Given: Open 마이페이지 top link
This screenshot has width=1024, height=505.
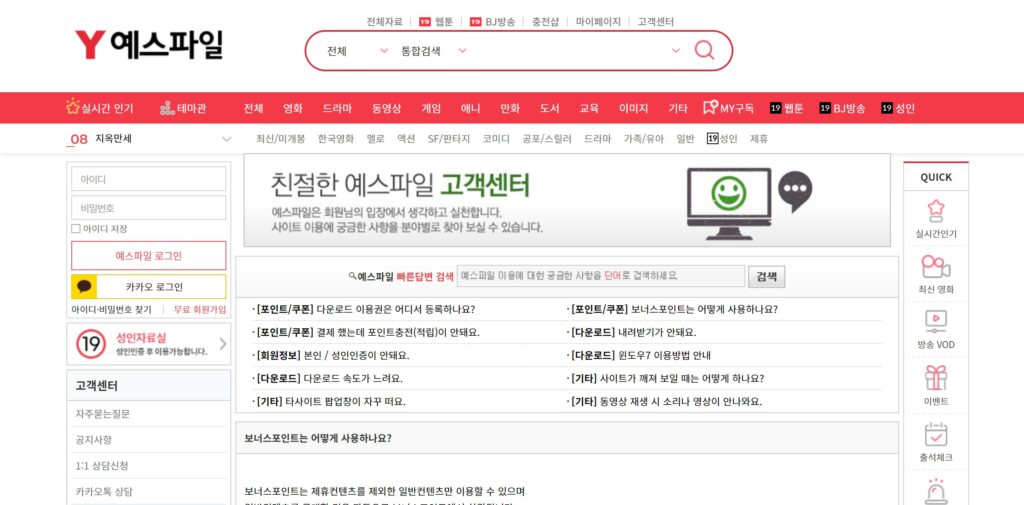Looking at the screenshot, I should (598, 22).
